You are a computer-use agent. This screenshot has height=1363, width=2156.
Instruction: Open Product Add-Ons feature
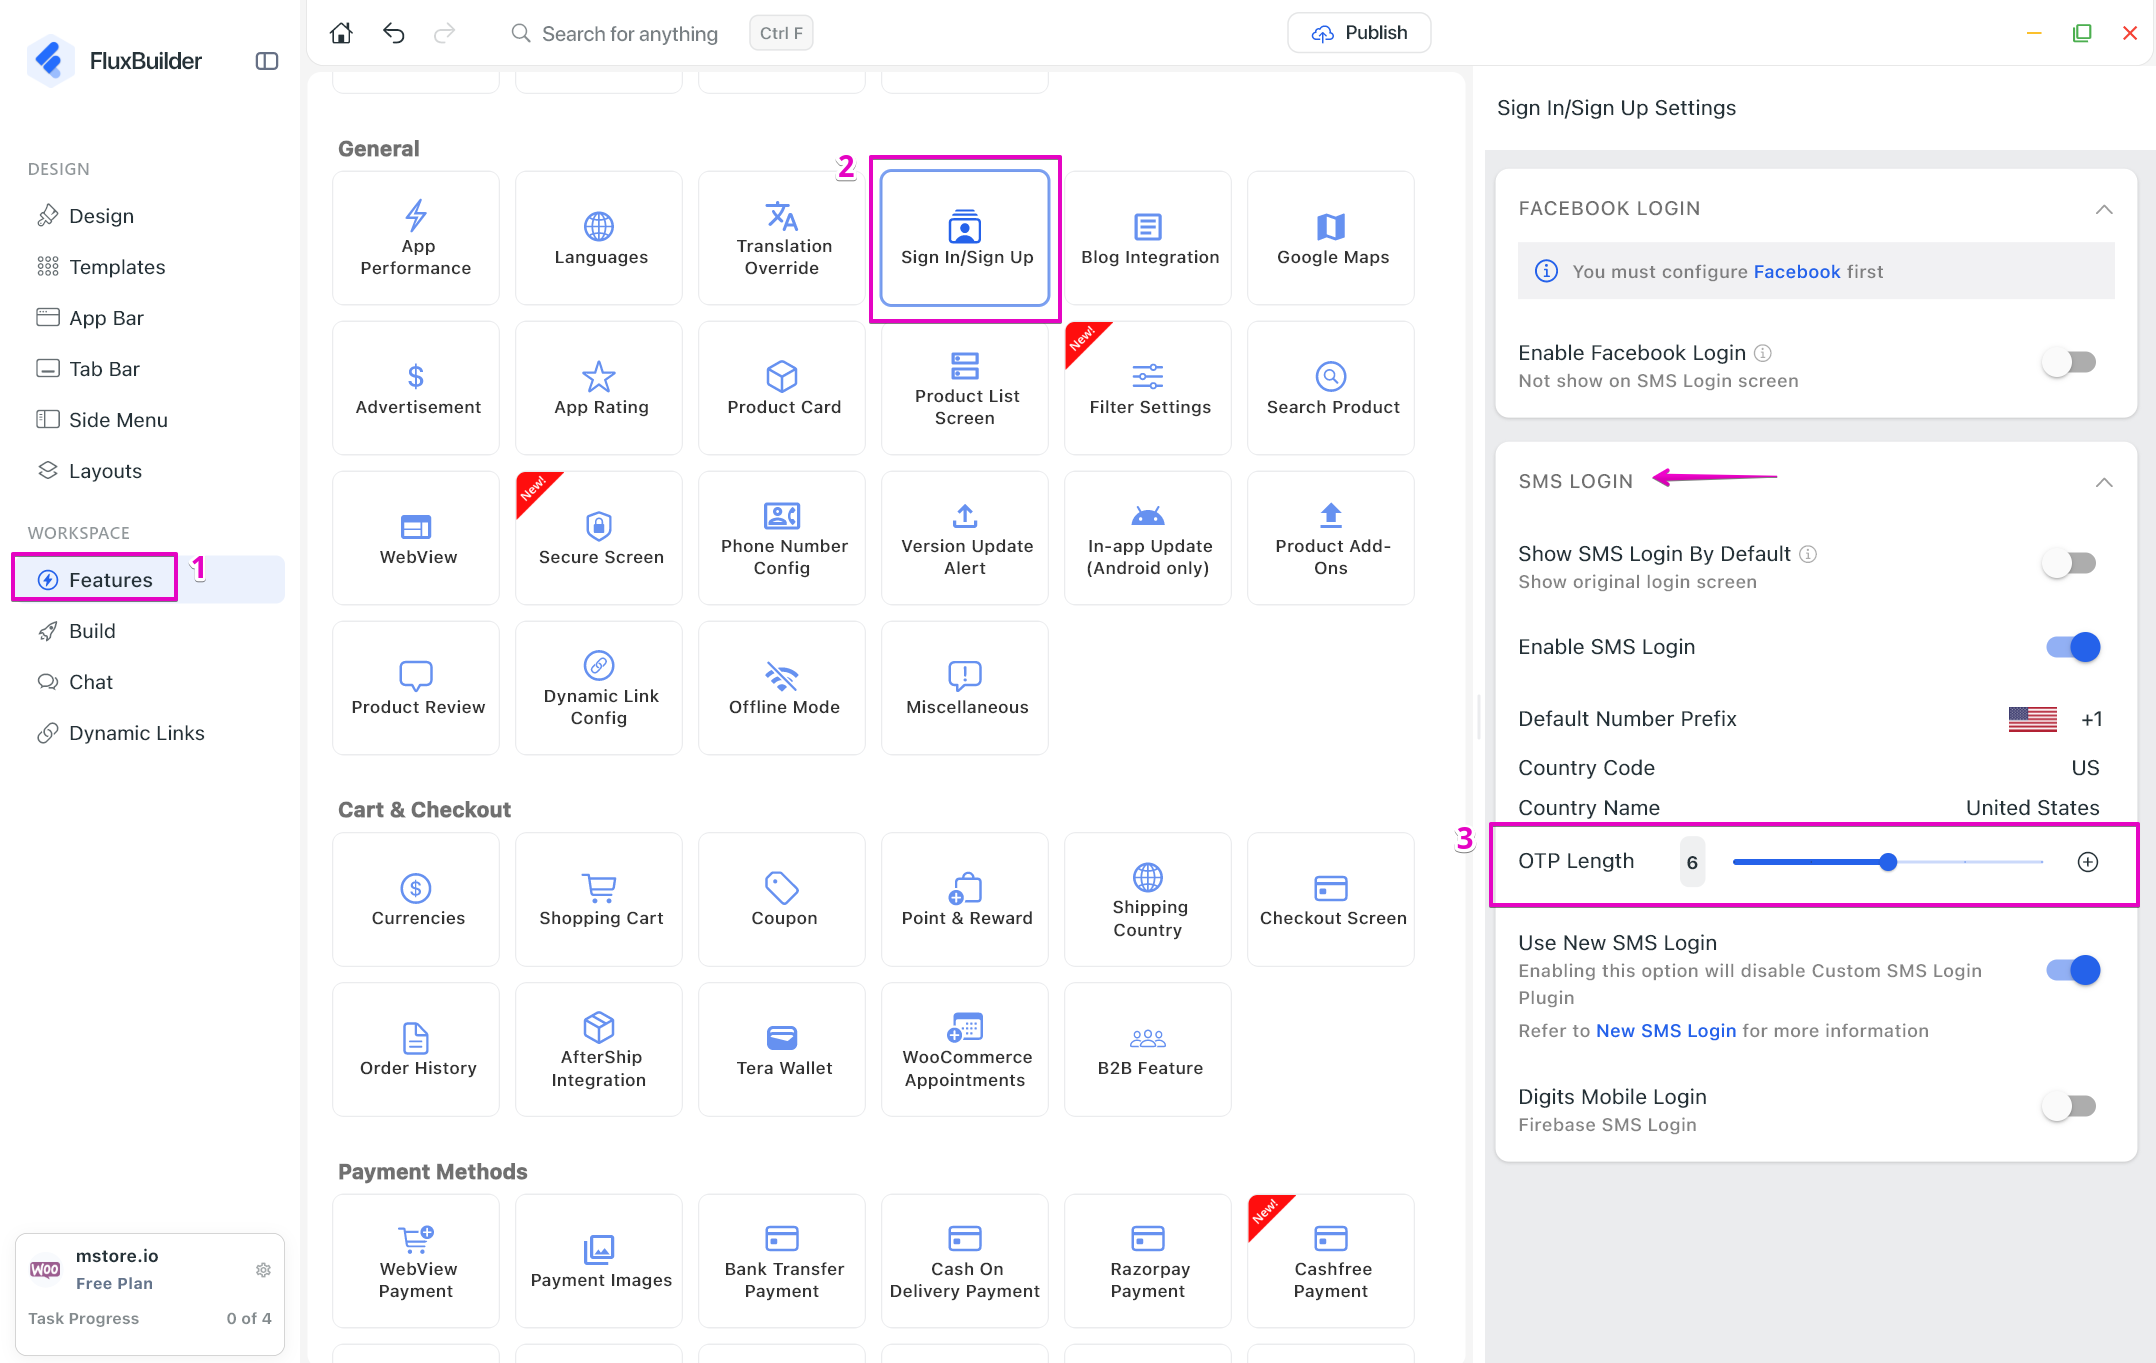coord(1331,538)
